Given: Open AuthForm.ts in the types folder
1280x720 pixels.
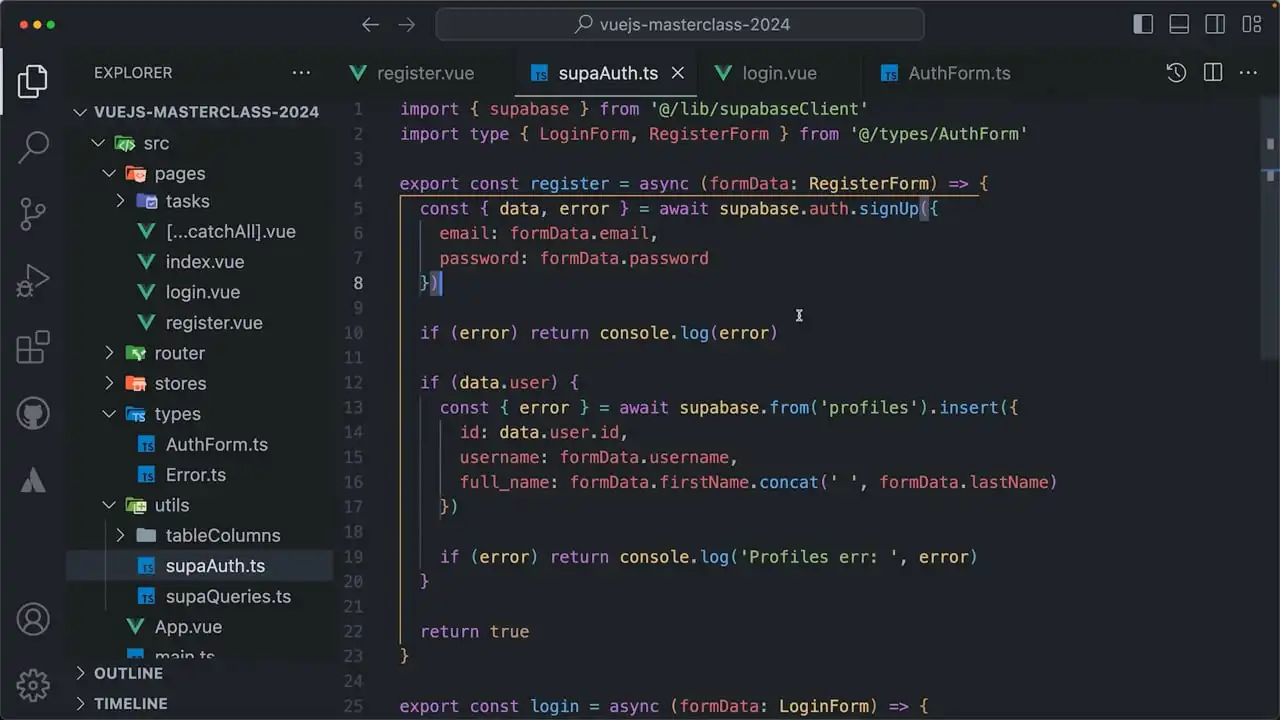Looking at the screenshot, I should coord(200,444).
